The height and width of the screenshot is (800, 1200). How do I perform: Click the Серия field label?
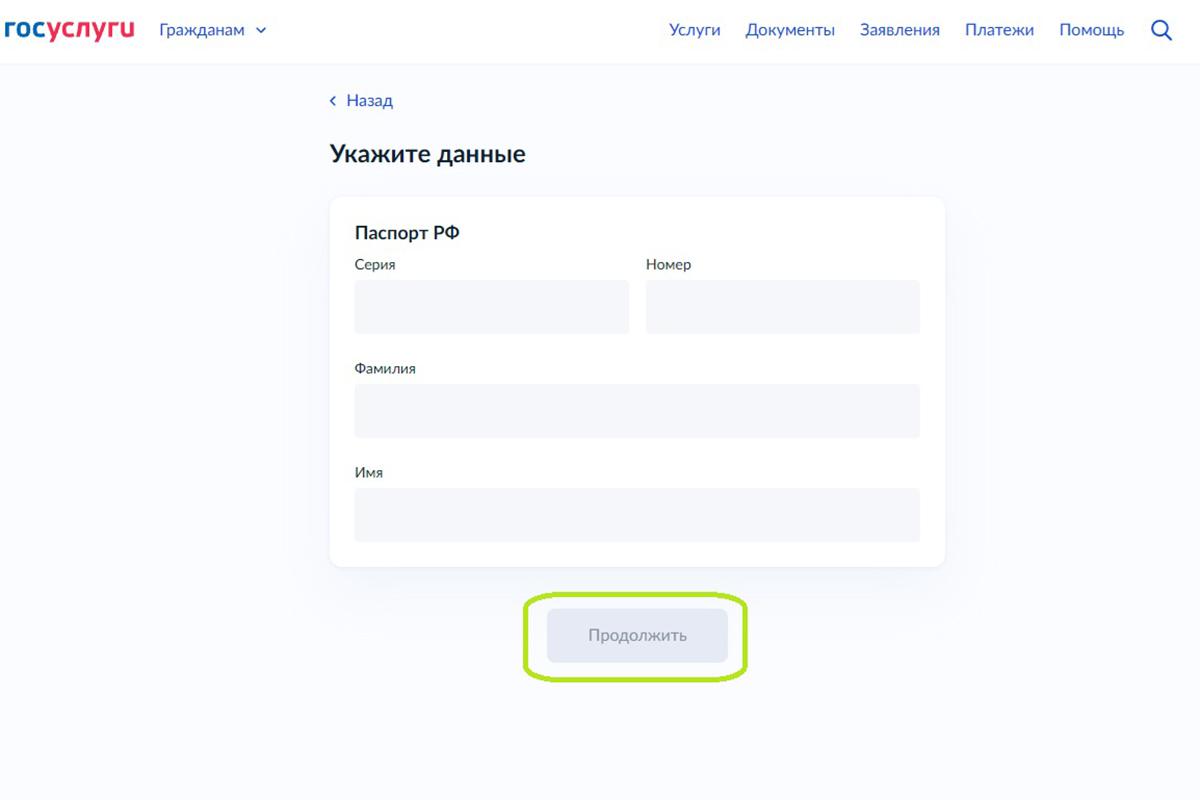click(x=375, y=265)
